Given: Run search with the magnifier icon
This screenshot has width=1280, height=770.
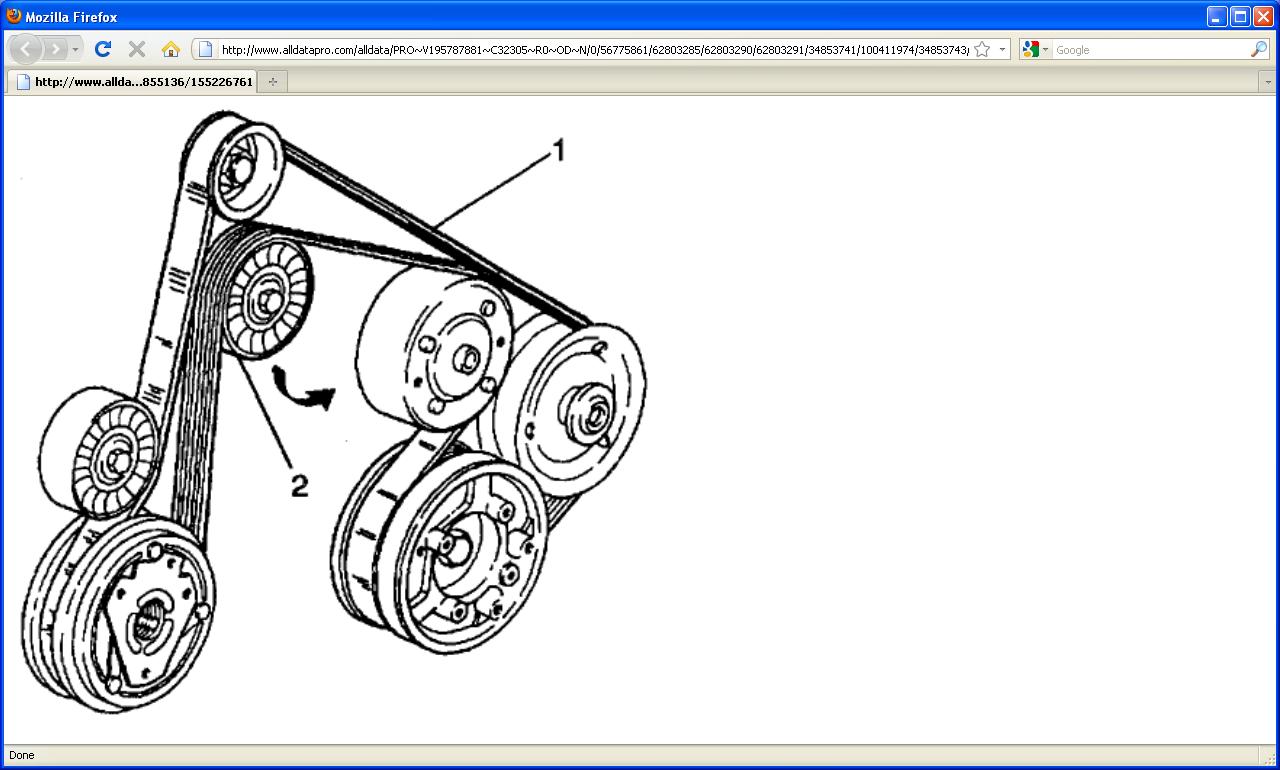Looking at the screenshot, I should click(1259, 49).
